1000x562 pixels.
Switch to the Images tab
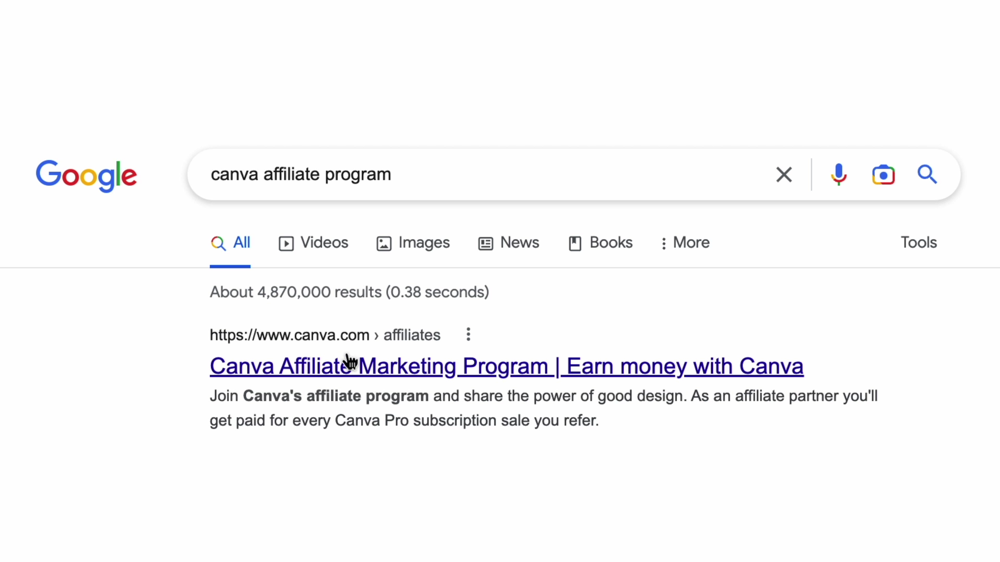point(413,243)
